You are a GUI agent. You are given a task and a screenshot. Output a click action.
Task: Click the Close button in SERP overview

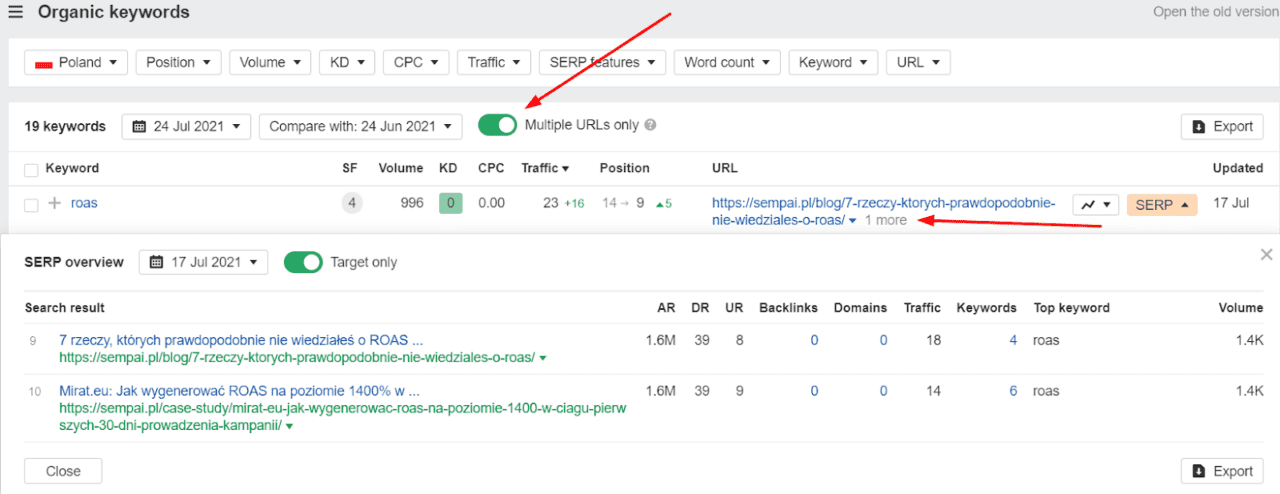click(63, 471)
